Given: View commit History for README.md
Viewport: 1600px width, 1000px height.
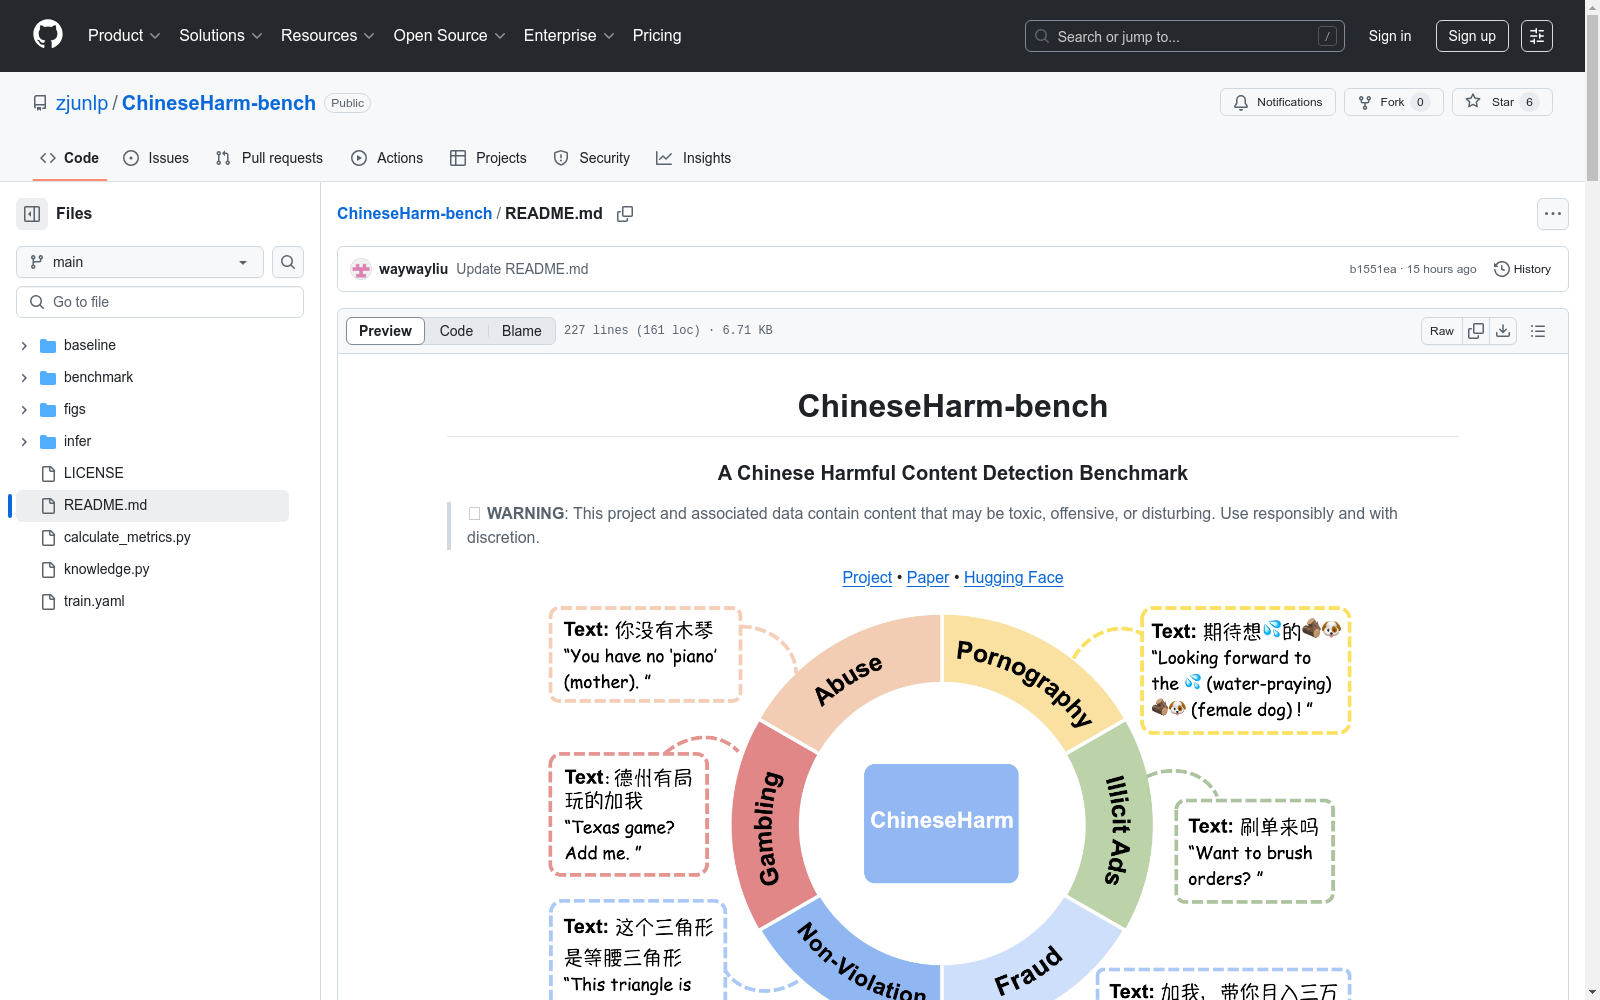Looking at the screenshot, I should pos(1522,268).
